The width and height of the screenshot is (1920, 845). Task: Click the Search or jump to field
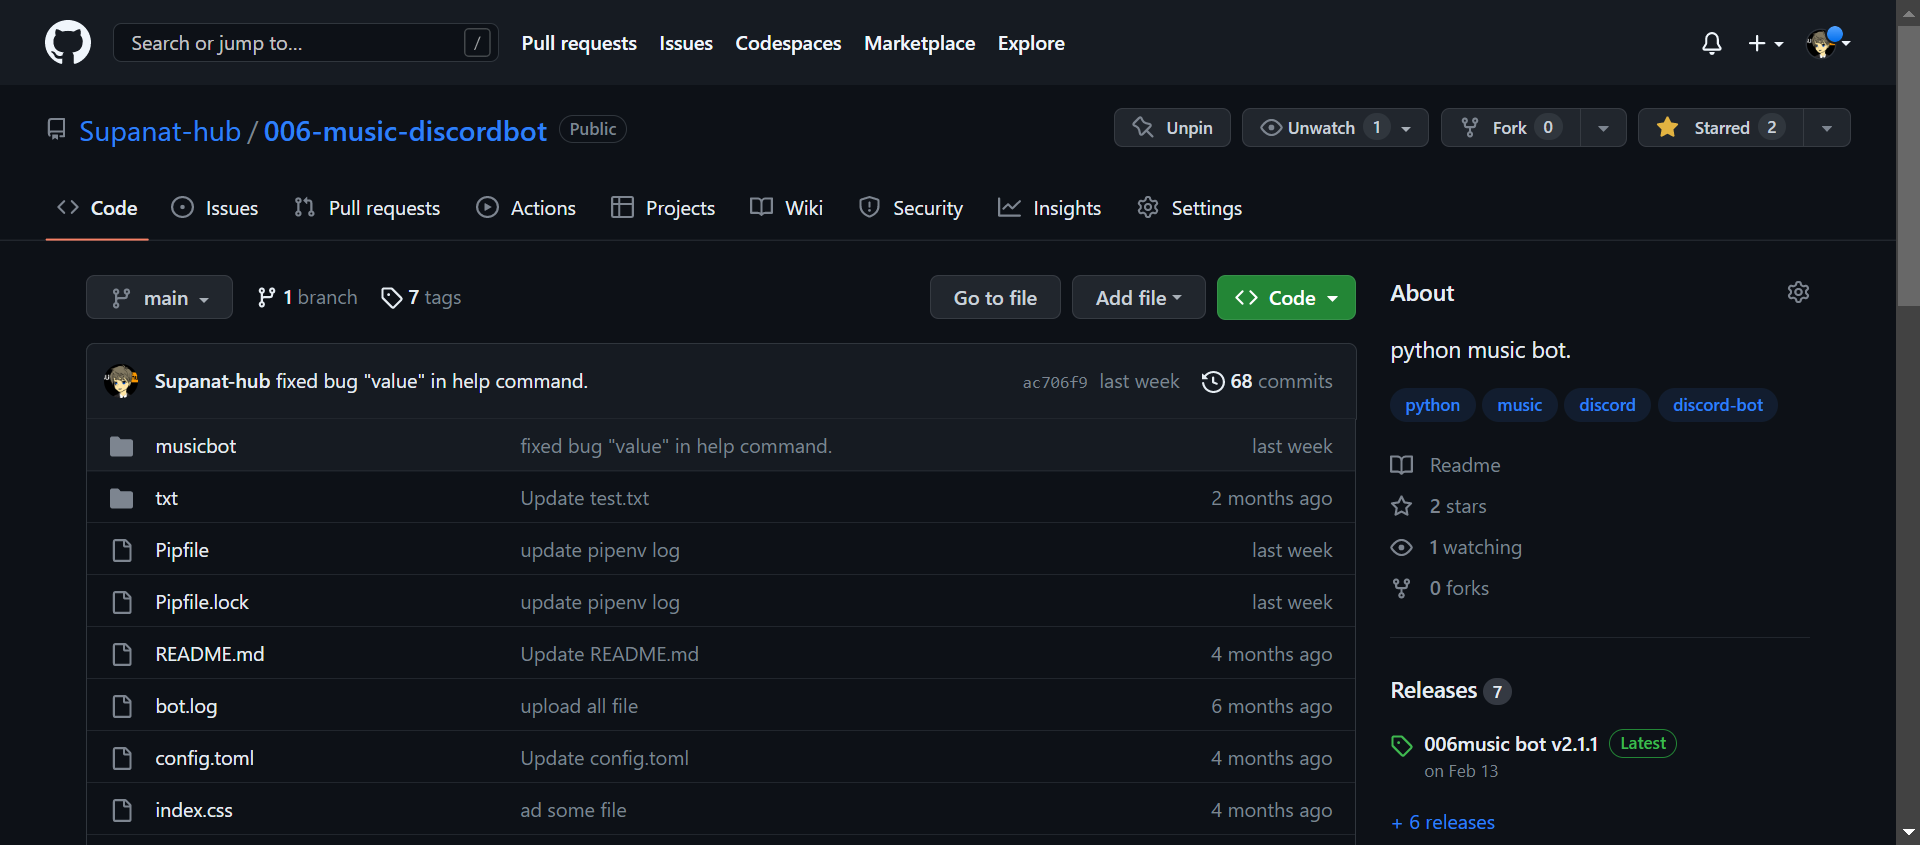point(305,43)
